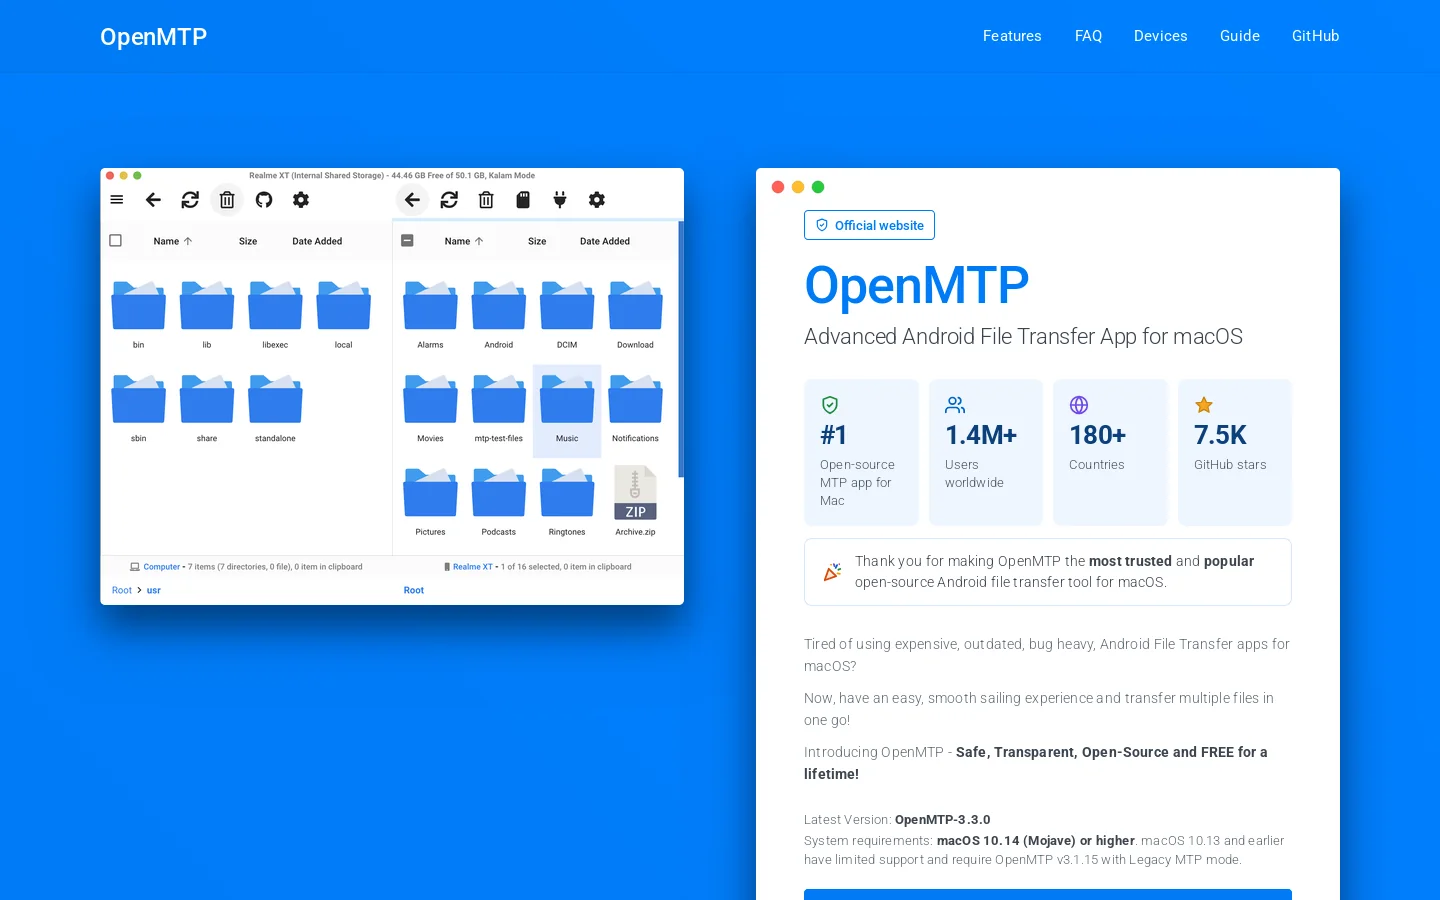The image size is (1440, 900).
Task: Sort left pane by Name column
Action: tap(172, 241)
